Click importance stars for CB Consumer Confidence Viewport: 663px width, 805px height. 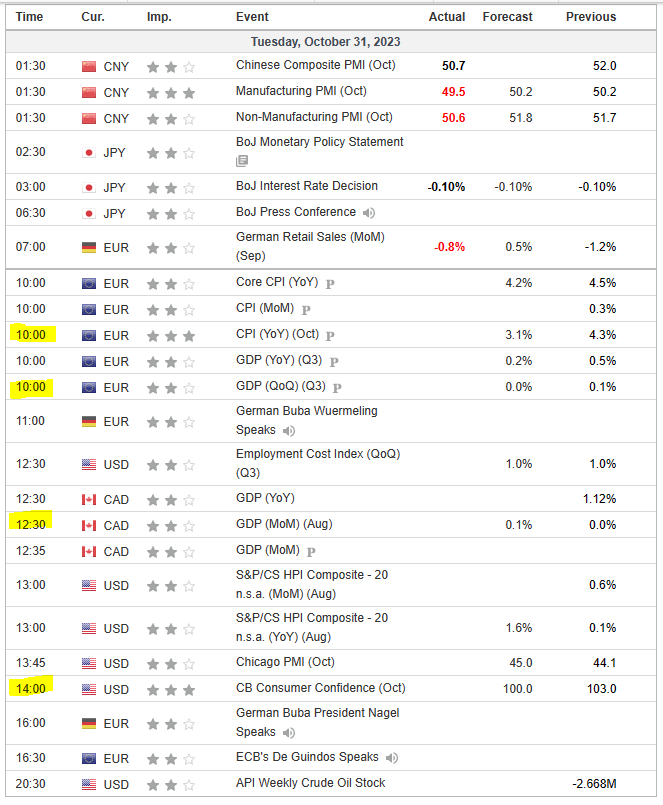coord(171,689)
